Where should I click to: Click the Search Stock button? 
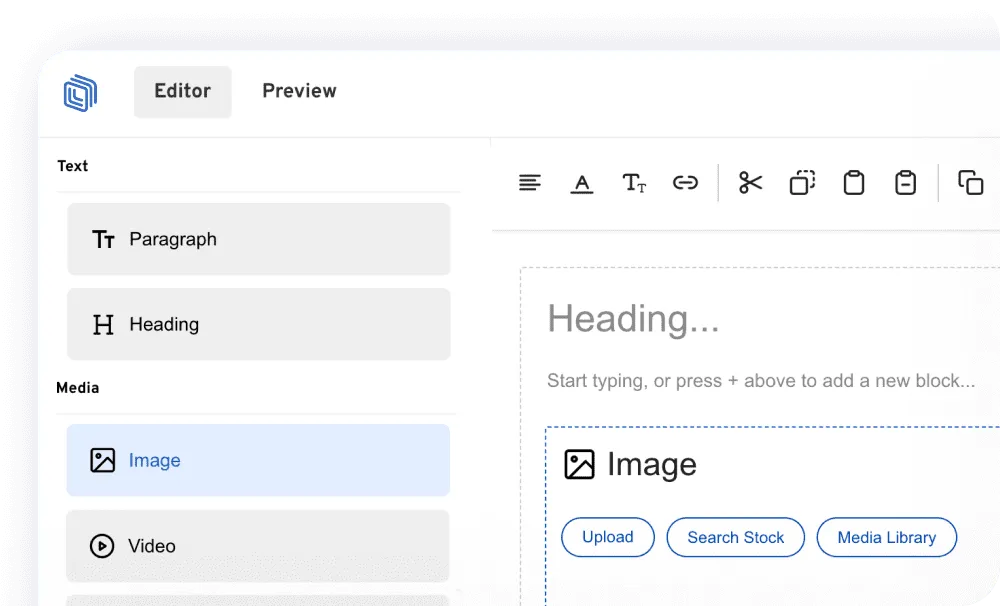pos(735,537)
